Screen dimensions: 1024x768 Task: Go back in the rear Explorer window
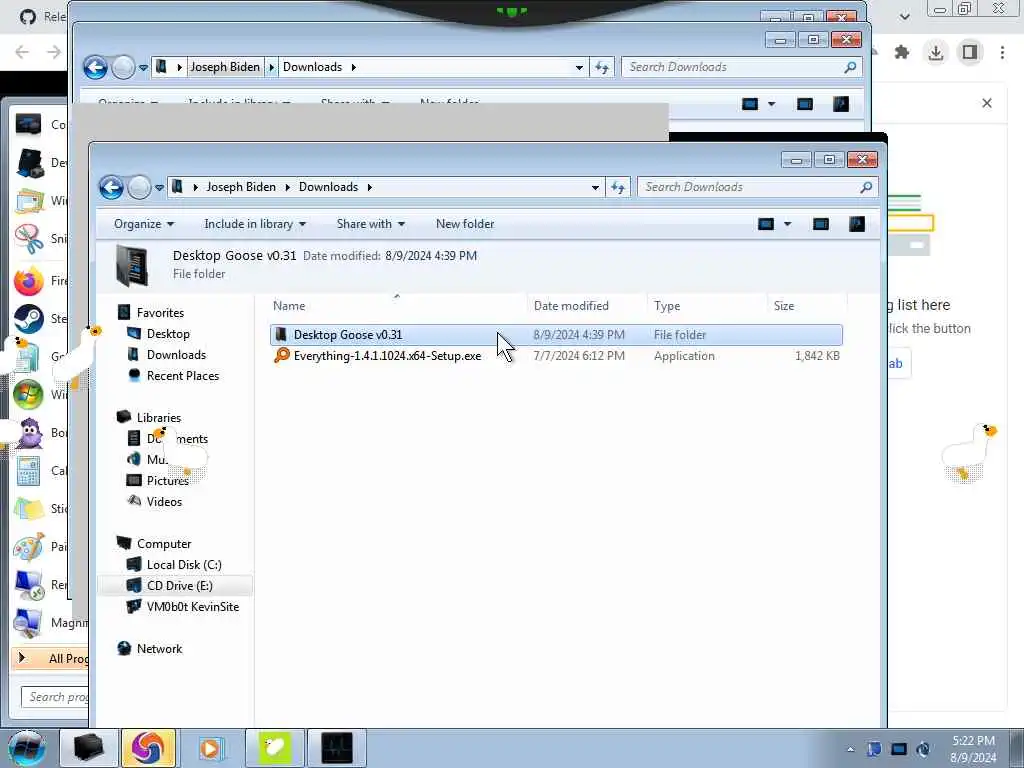(95, 67)
